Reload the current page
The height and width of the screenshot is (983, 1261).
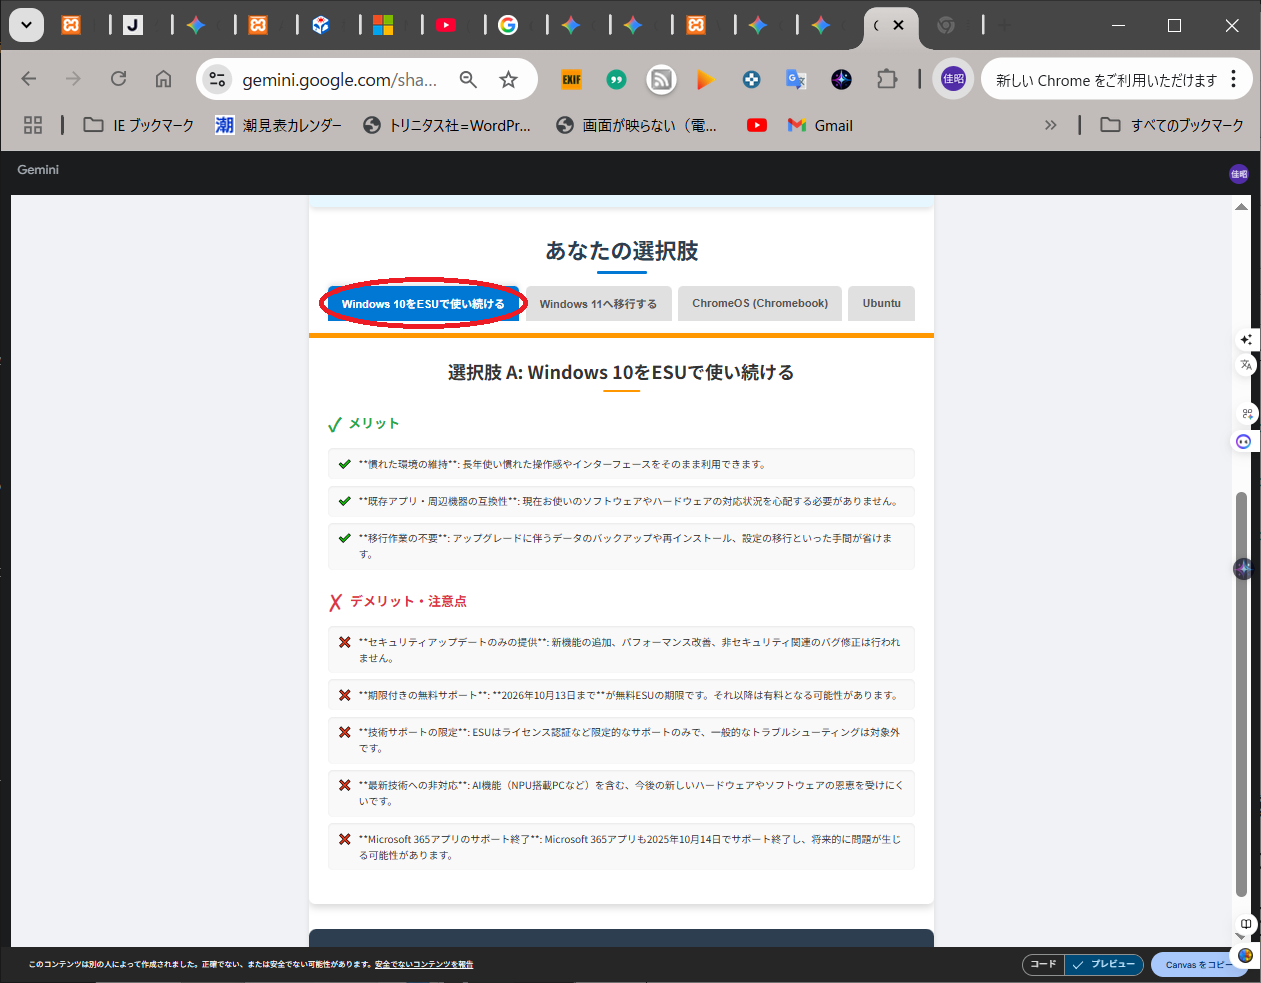pos(118,79)
